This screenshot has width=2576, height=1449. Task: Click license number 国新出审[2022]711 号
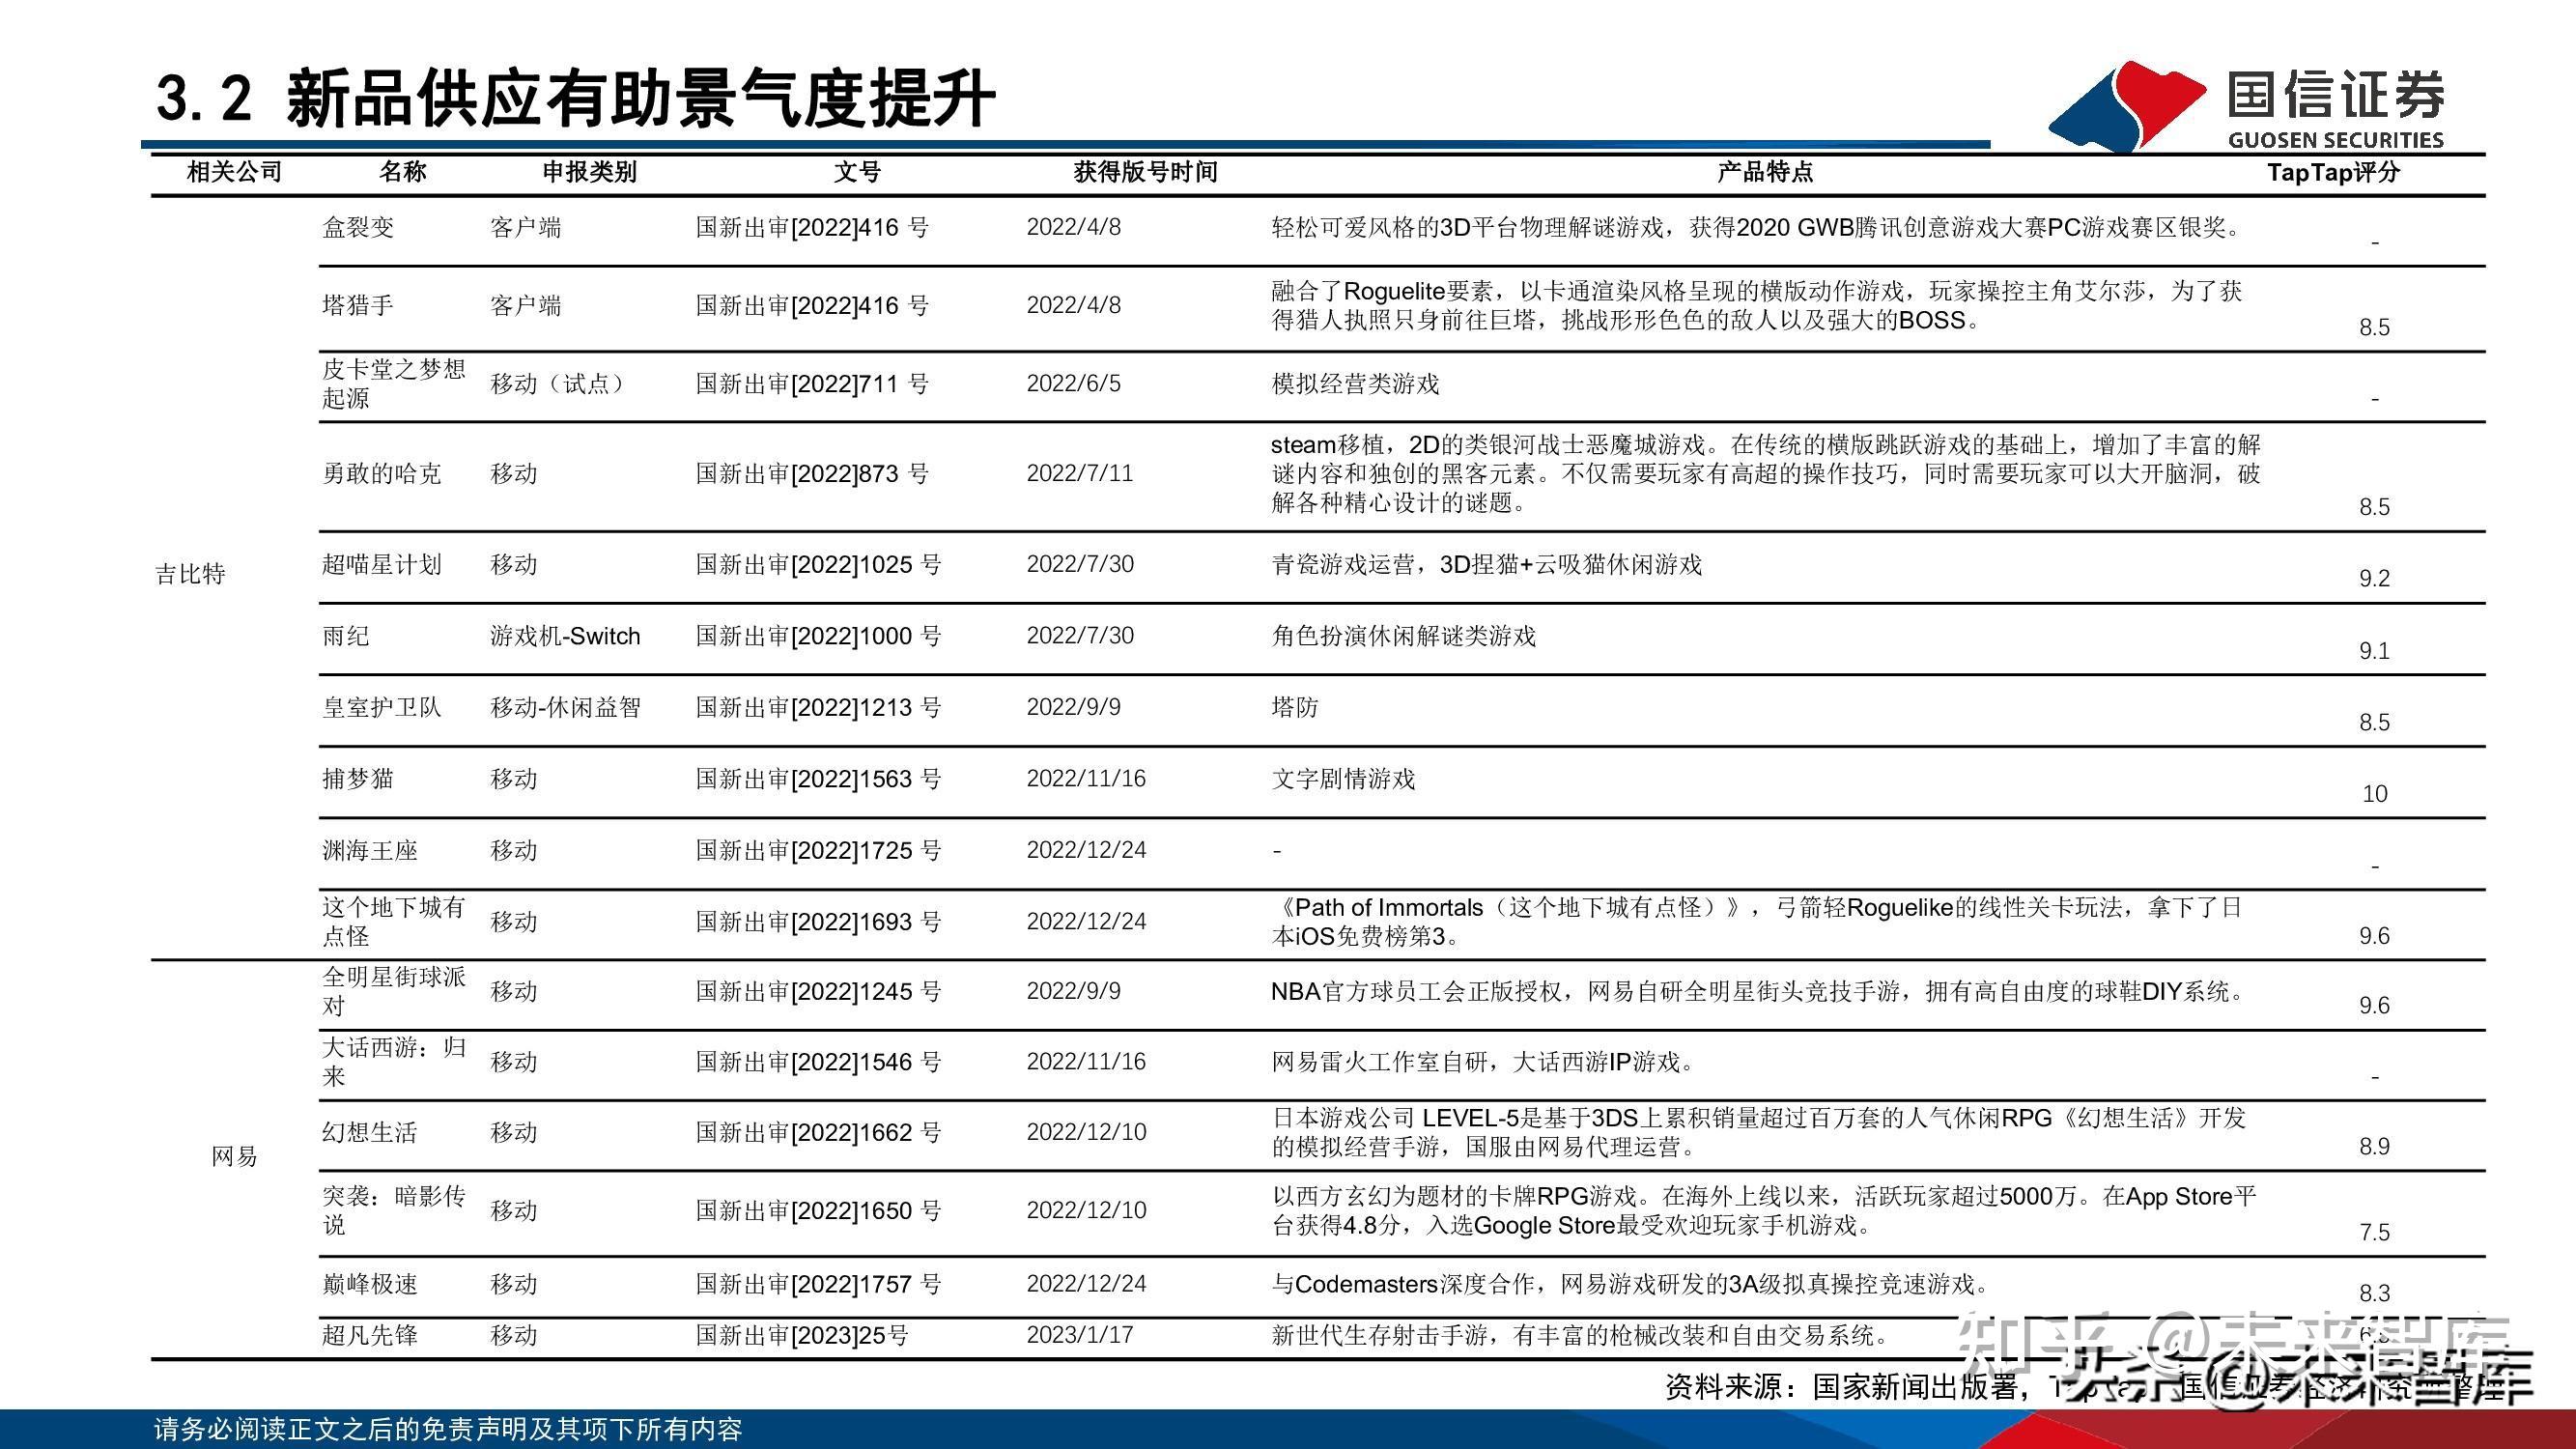tap(812, 384)
